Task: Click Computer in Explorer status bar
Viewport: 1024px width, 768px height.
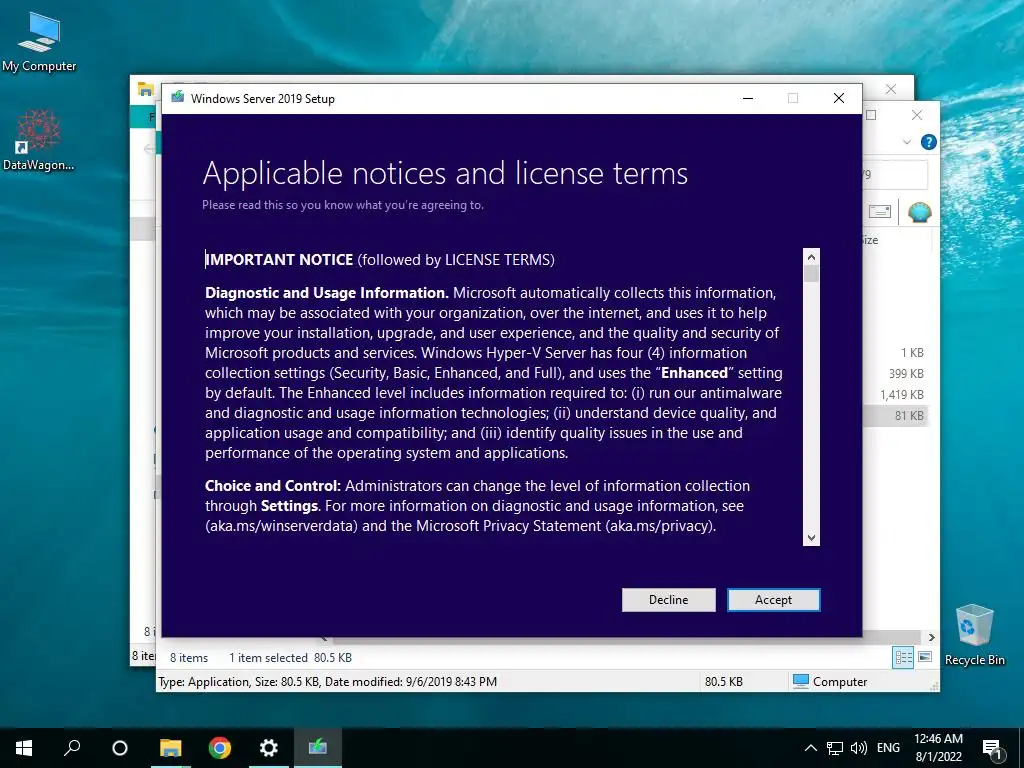Action: tap(829, 681)
